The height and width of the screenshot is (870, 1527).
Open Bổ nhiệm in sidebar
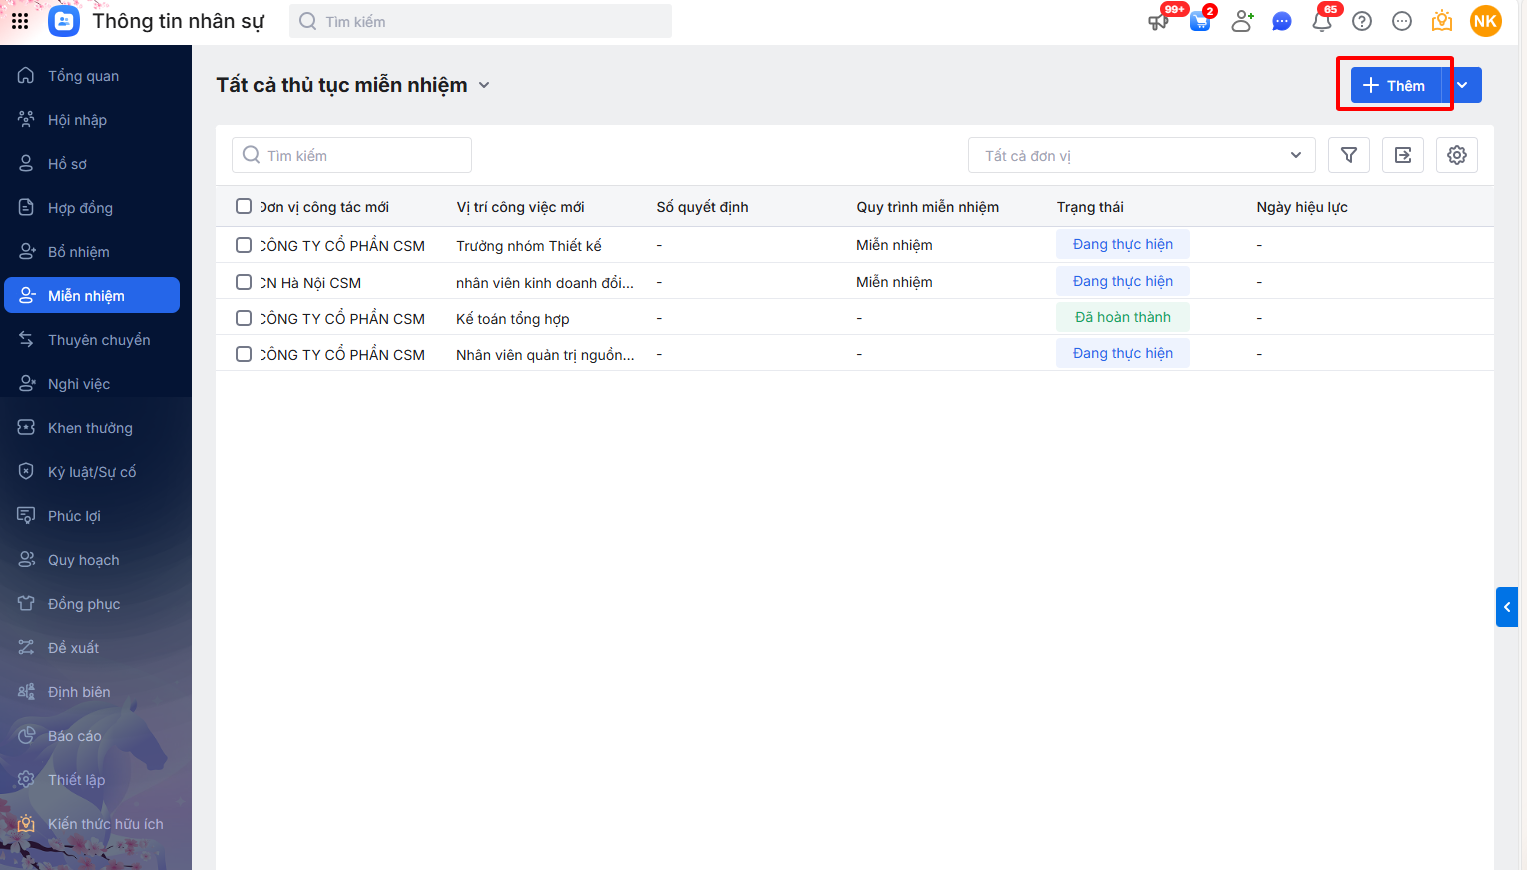[x=92, y=252]
